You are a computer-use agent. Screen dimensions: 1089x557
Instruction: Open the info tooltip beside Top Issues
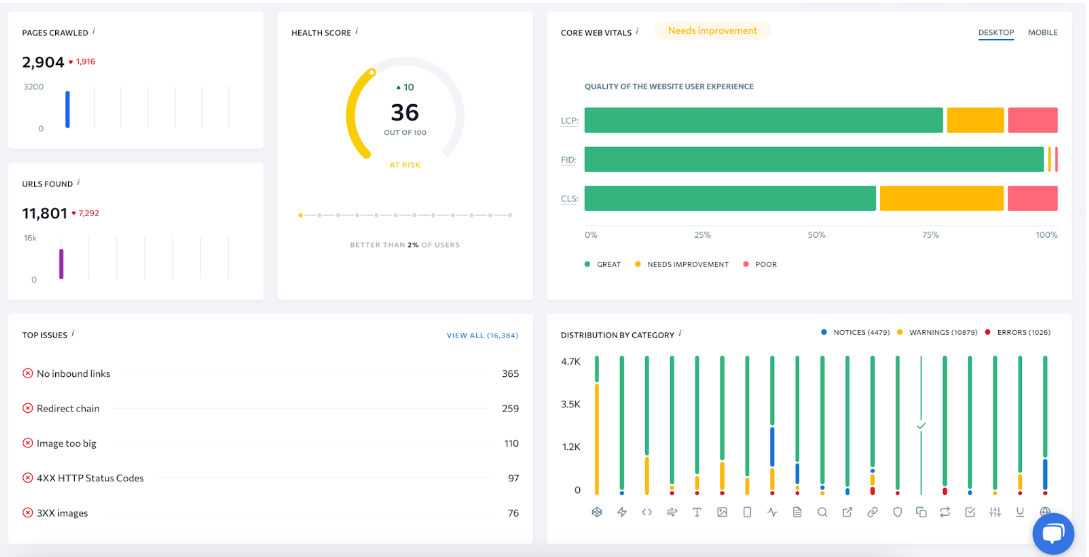click(x=73, y=333)
